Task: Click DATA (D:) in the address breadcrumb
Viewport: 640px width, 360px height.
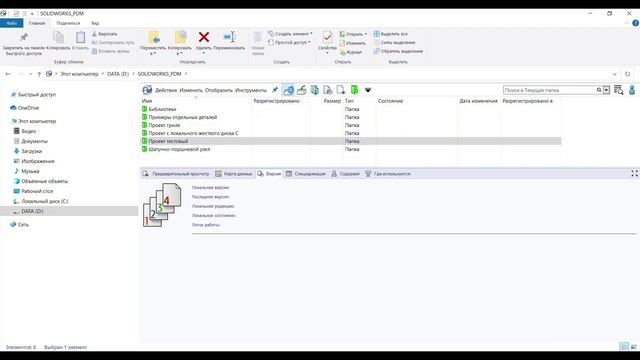Action: tap(118, 74)
